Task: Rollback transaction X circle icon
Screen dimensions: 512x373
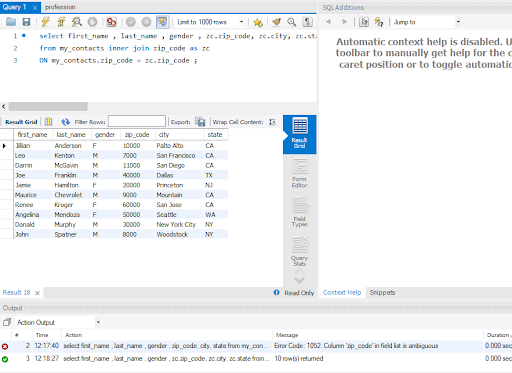Action: tap(146, 22)
